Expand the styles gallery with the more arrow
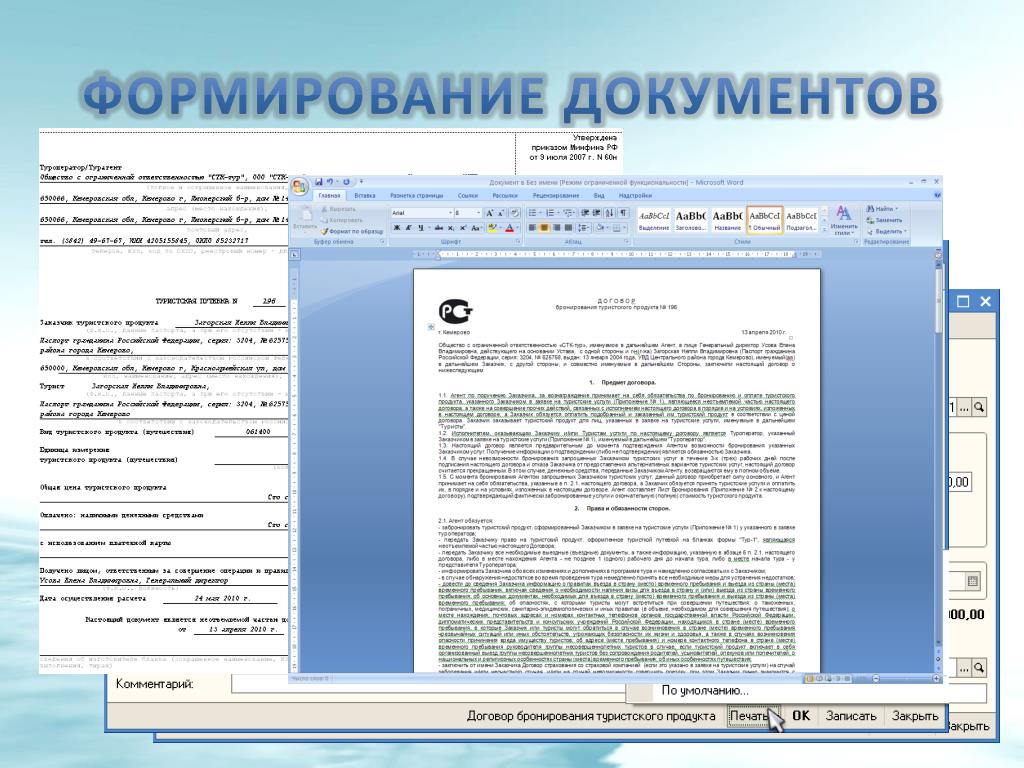The image size is (1024, 768). pos(824,229)
